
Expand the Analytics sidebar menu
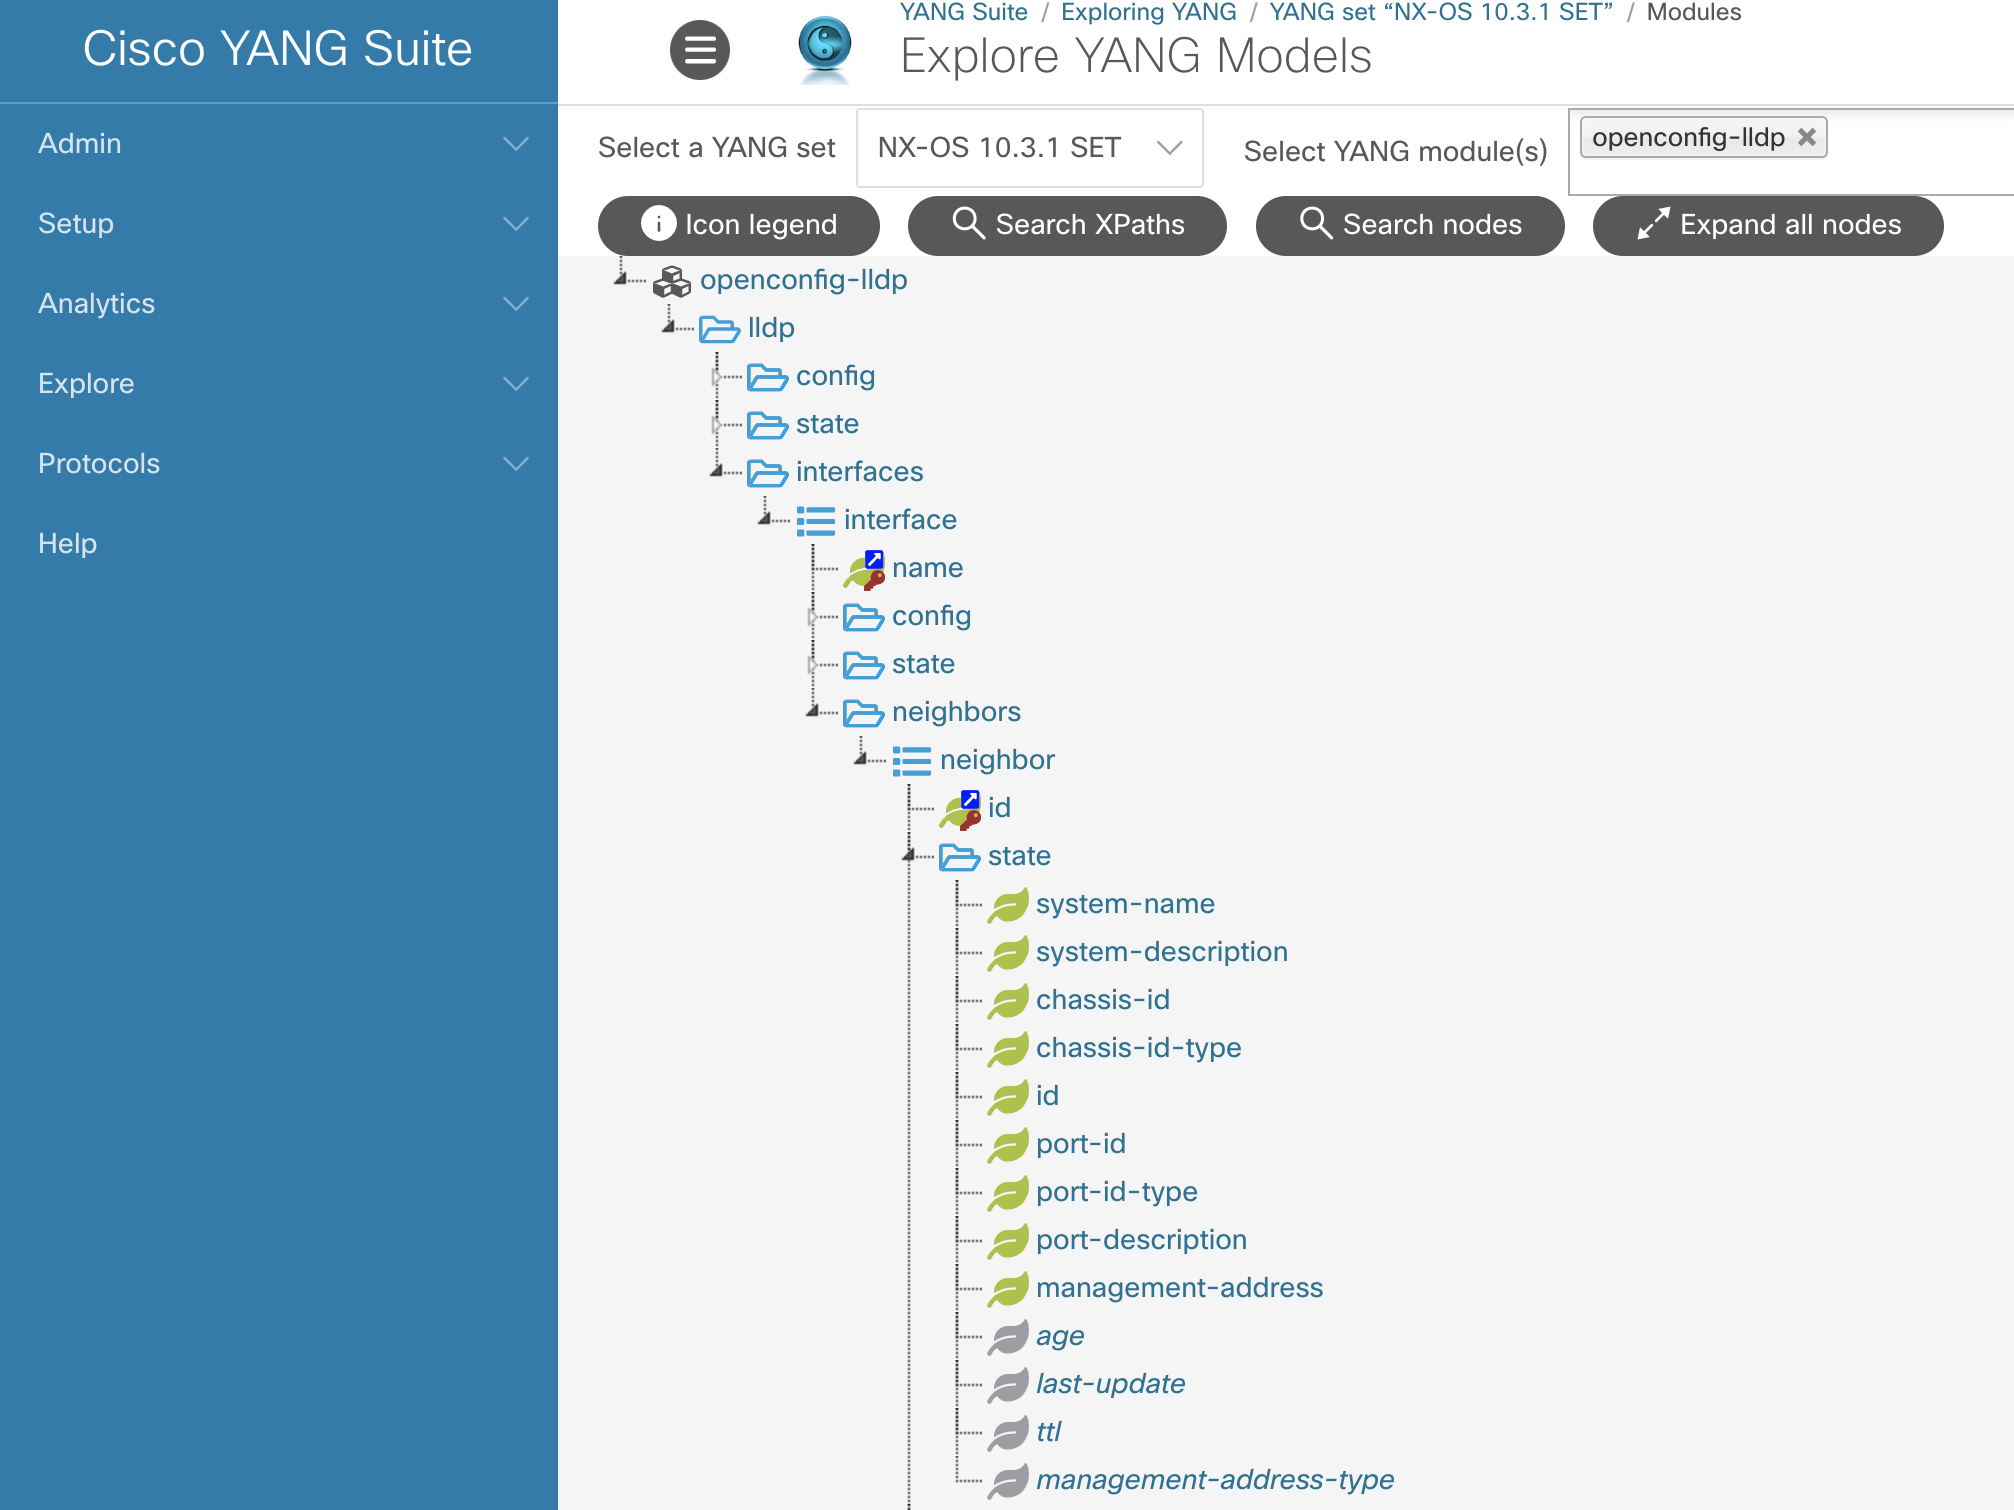point(279,303)
